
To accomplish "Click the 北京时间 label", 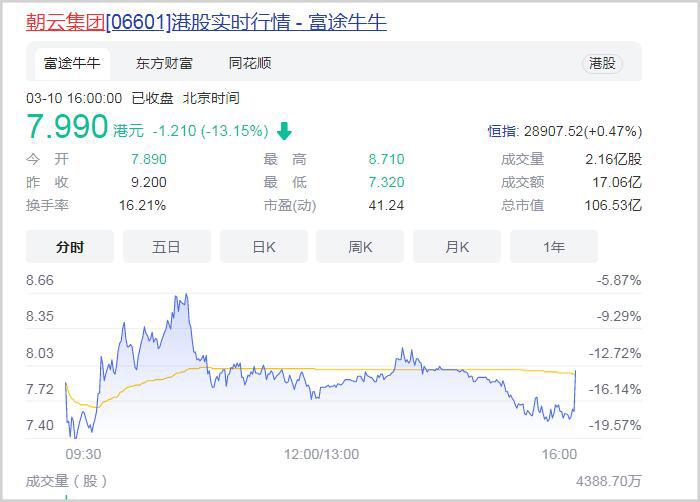I will (211, 98).
